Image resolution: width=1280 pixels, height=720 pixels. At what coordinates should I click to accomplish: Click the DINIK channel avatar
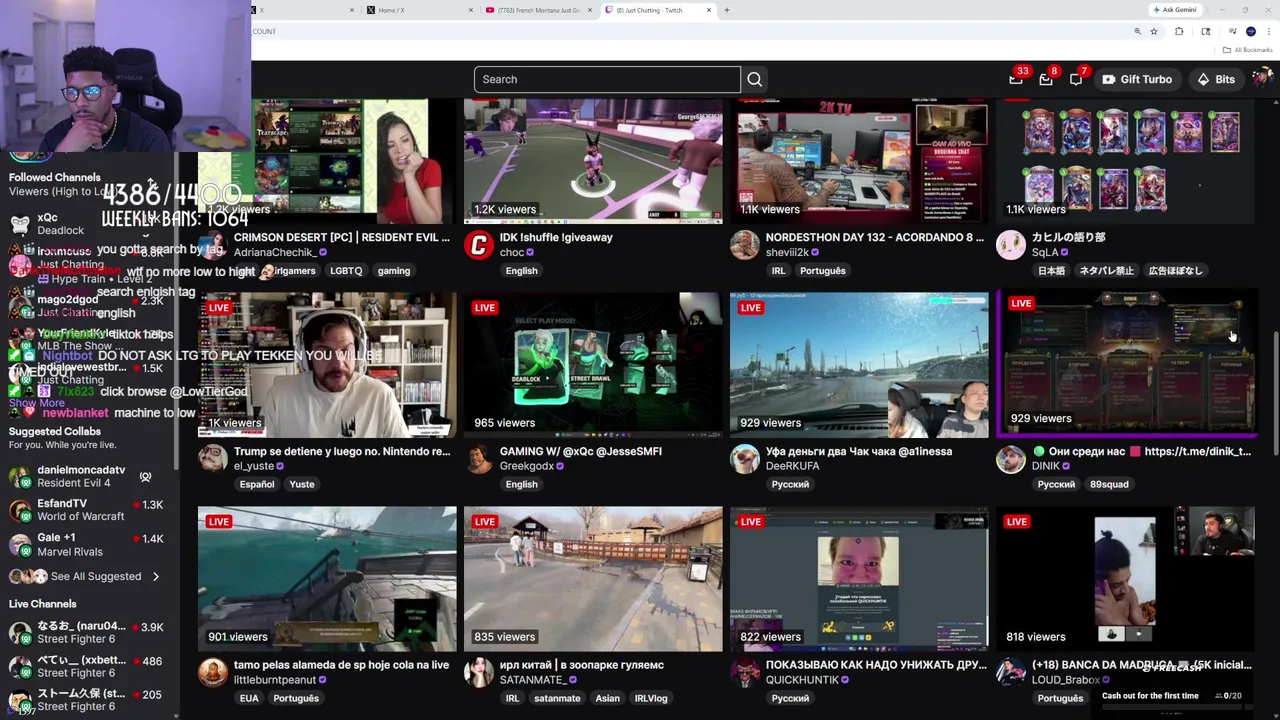pos(1011,459)
